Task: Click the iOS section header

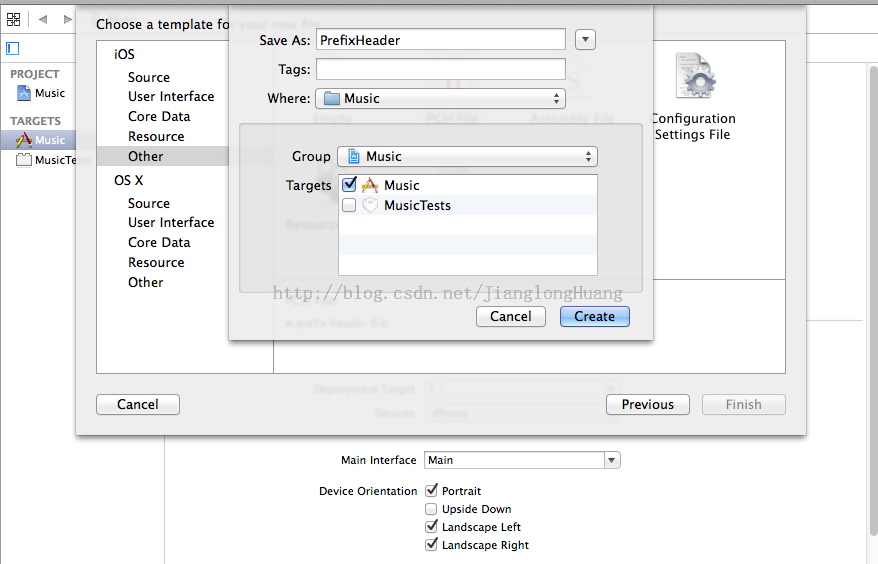Action: click(x=124, y=54)
